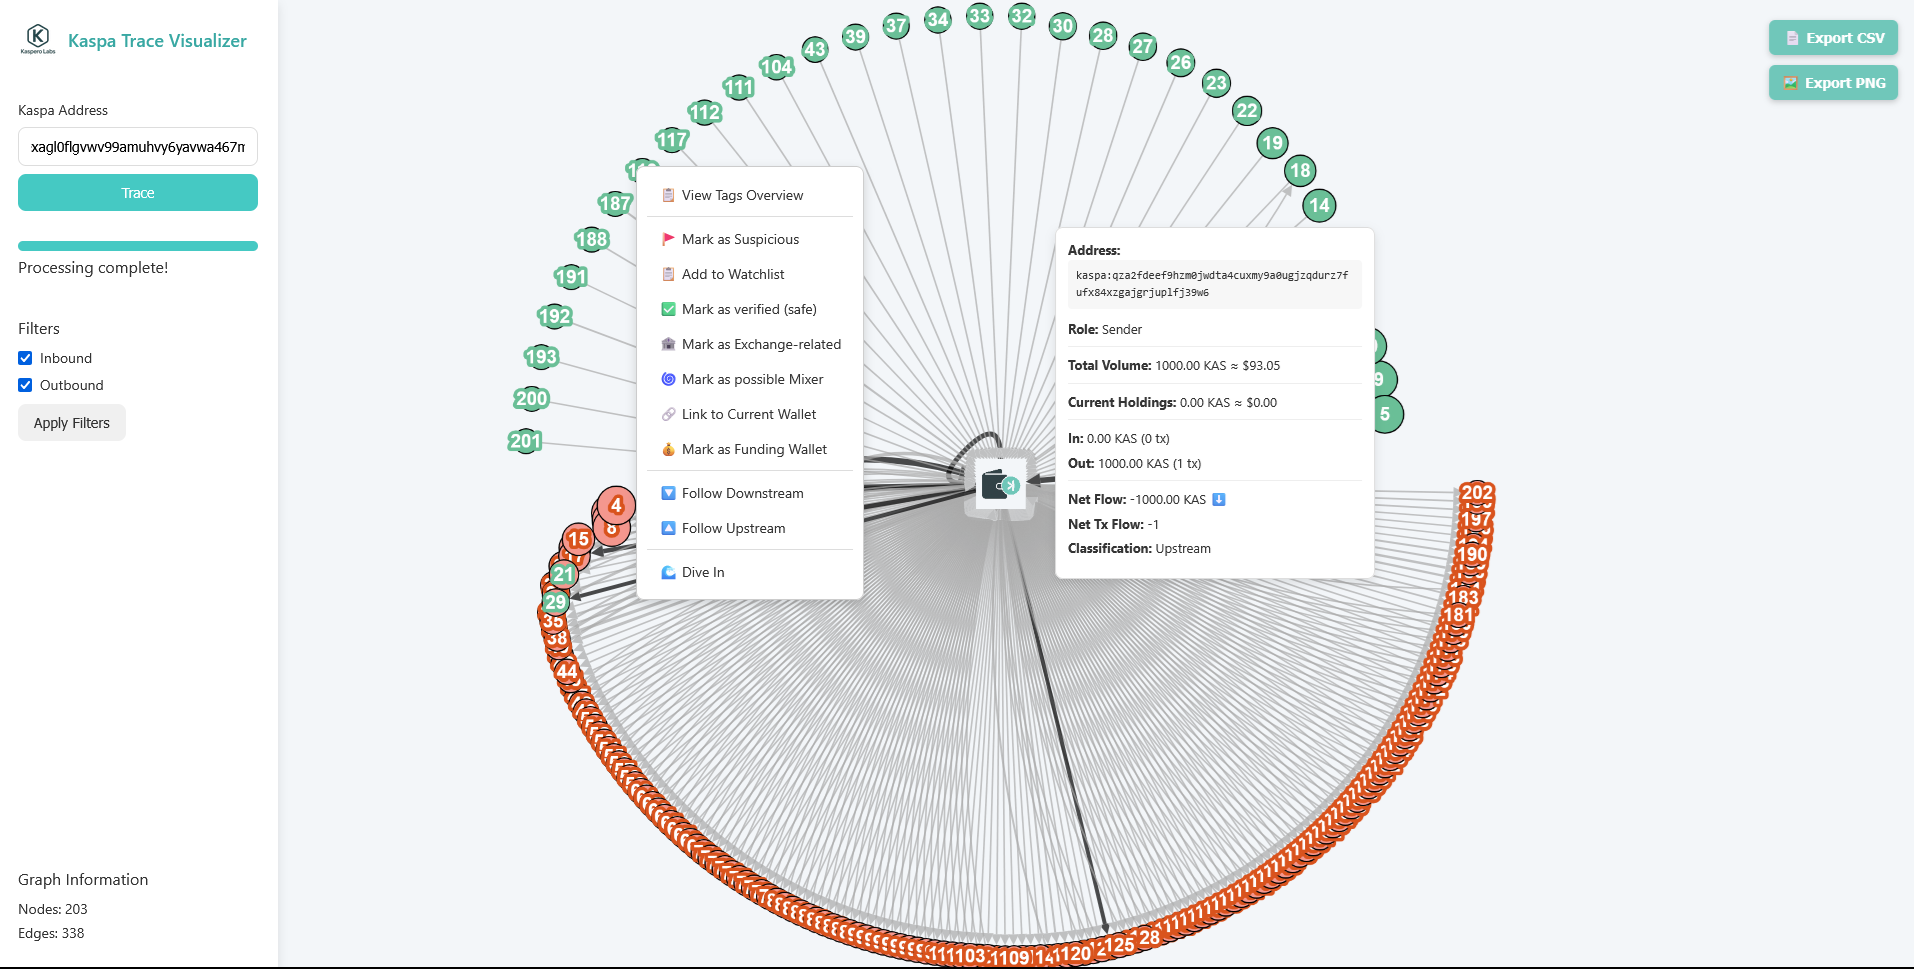Select green graph node 5

click(x=1386, y=414)
